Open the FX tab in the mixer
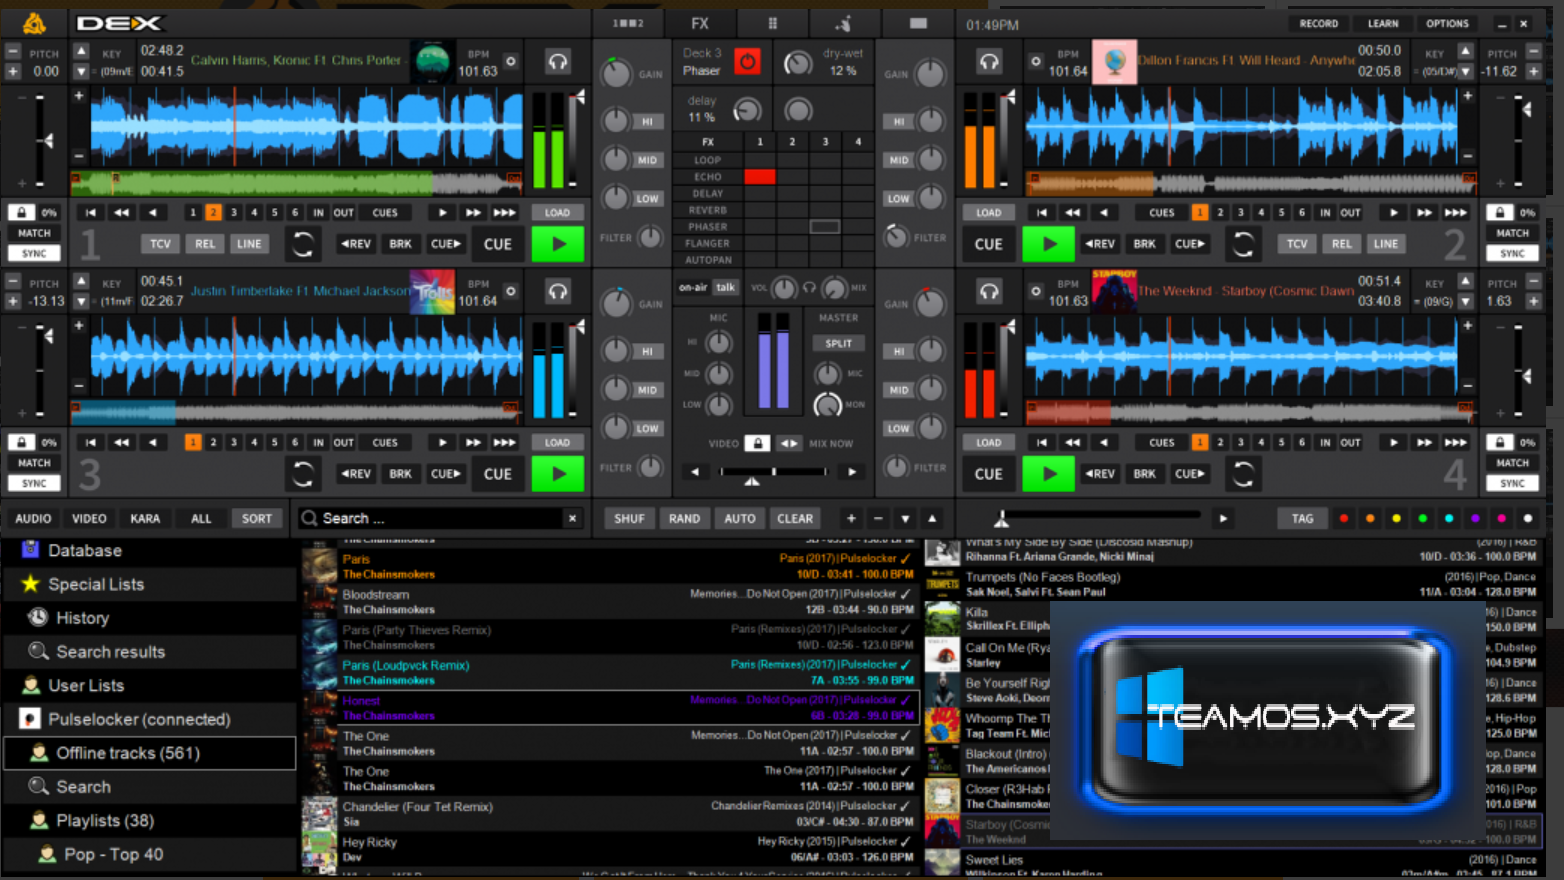Image resolution: width=1564 pixels, height=880 pixels. [700, 23]
